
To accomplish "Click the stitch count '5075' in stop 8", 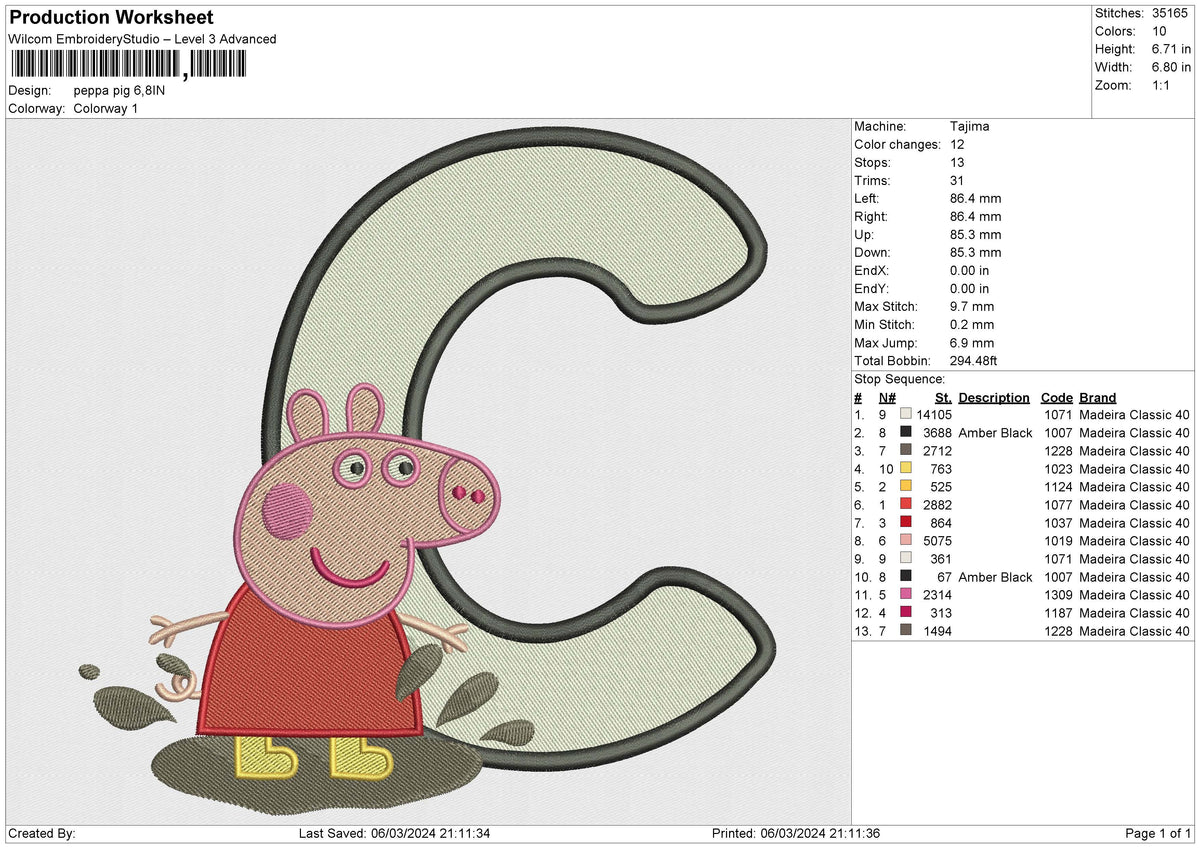I will [938, 540].
